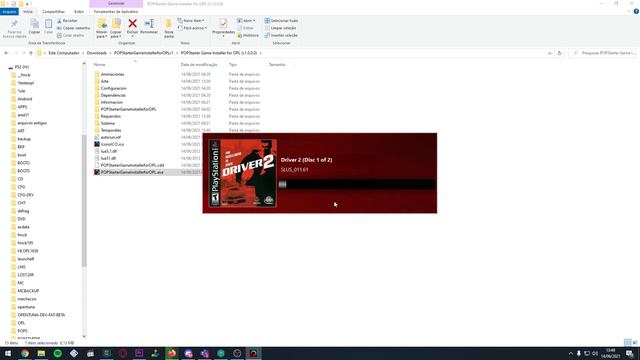Sort by the Nome column header
This screenshot has width=640, height=360.
point(100,64)
